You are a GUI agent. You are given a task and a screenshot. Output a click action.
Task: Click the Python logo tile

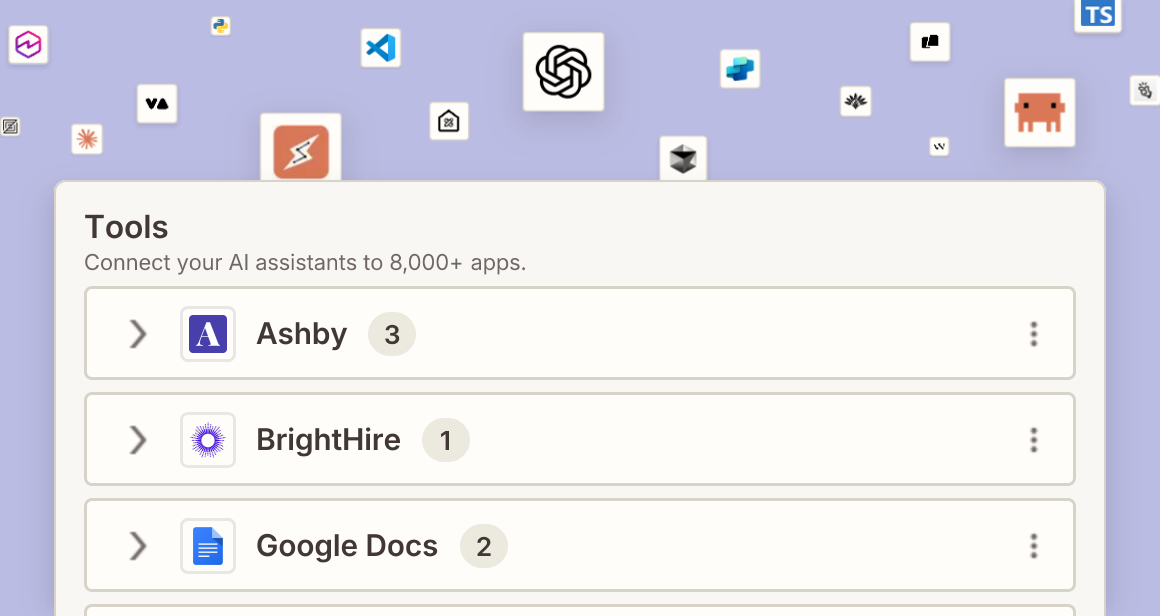(x=220, y=26)
